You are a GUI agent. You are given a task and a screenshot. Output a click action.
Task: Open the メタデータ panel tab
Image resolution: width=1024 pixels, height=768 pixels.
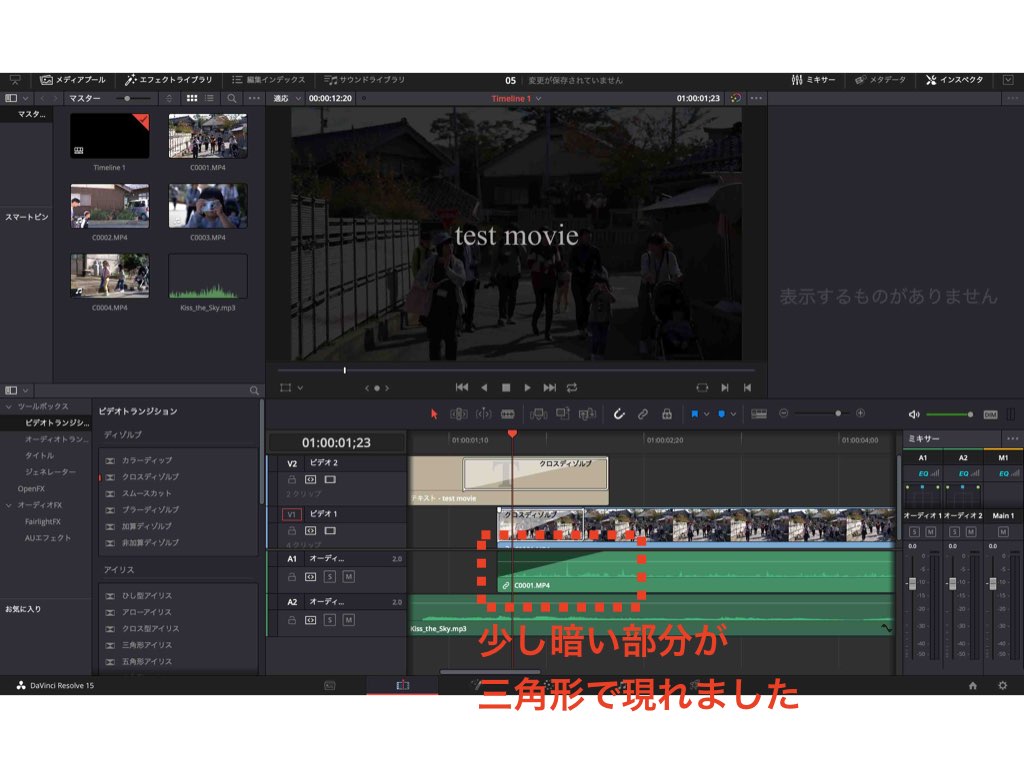pos(880,80)
